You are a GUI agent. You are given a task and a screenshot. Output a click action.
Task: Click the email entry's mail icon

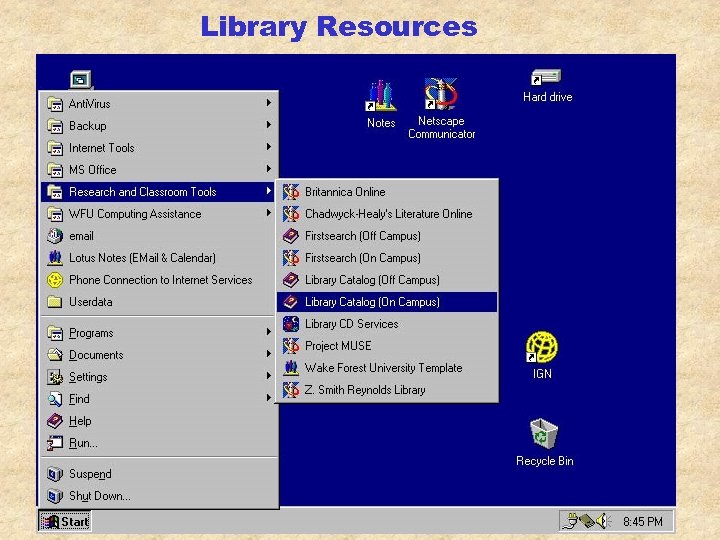(55, 236)
